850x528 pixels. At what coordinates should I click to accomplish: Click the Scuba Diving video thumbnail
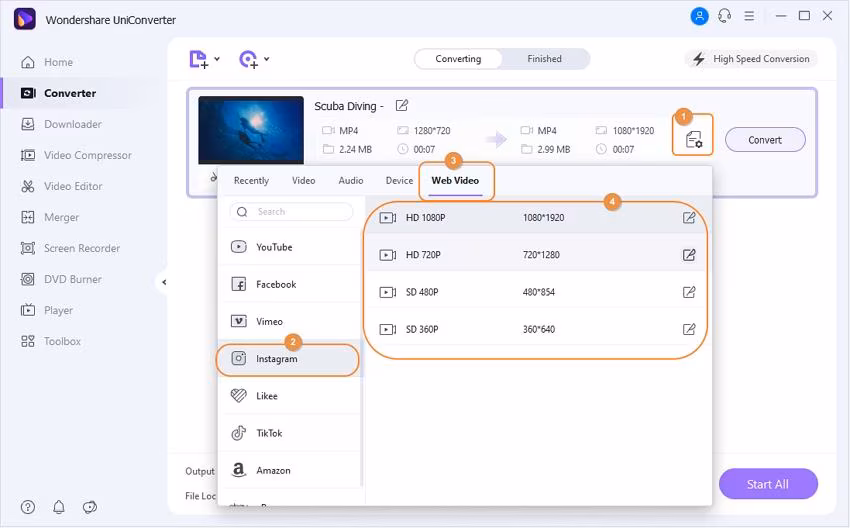(251, 130)
